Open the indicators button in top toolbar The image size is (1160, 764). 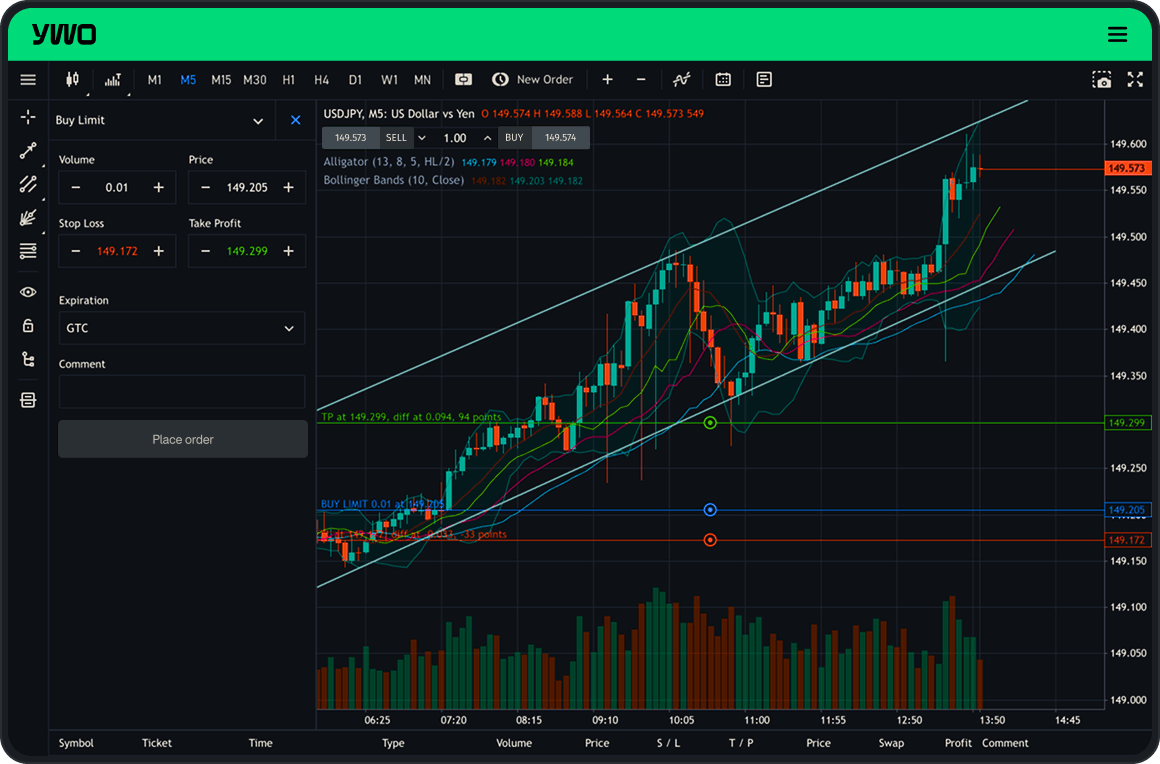click(681, 80)
